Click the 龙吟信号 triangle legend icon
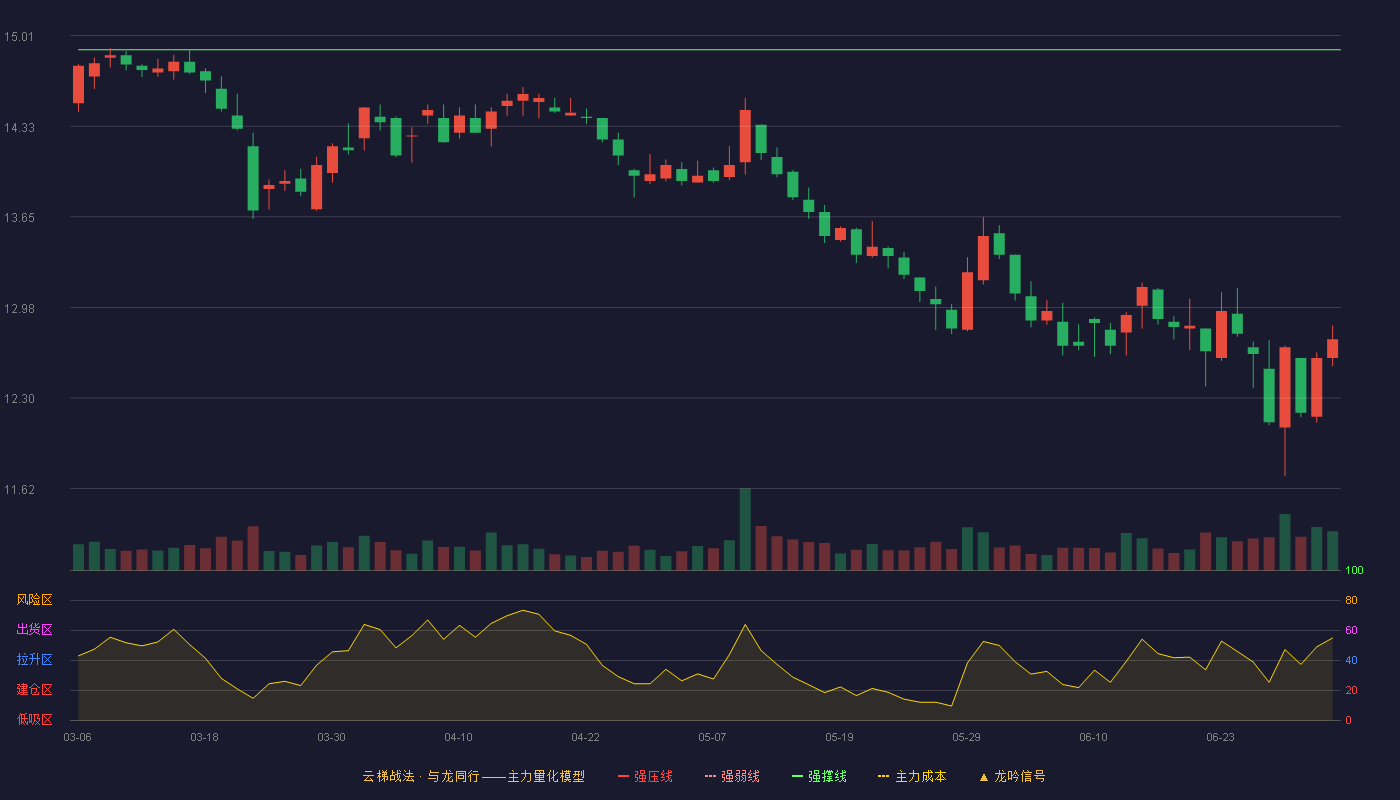 point(984,777)
